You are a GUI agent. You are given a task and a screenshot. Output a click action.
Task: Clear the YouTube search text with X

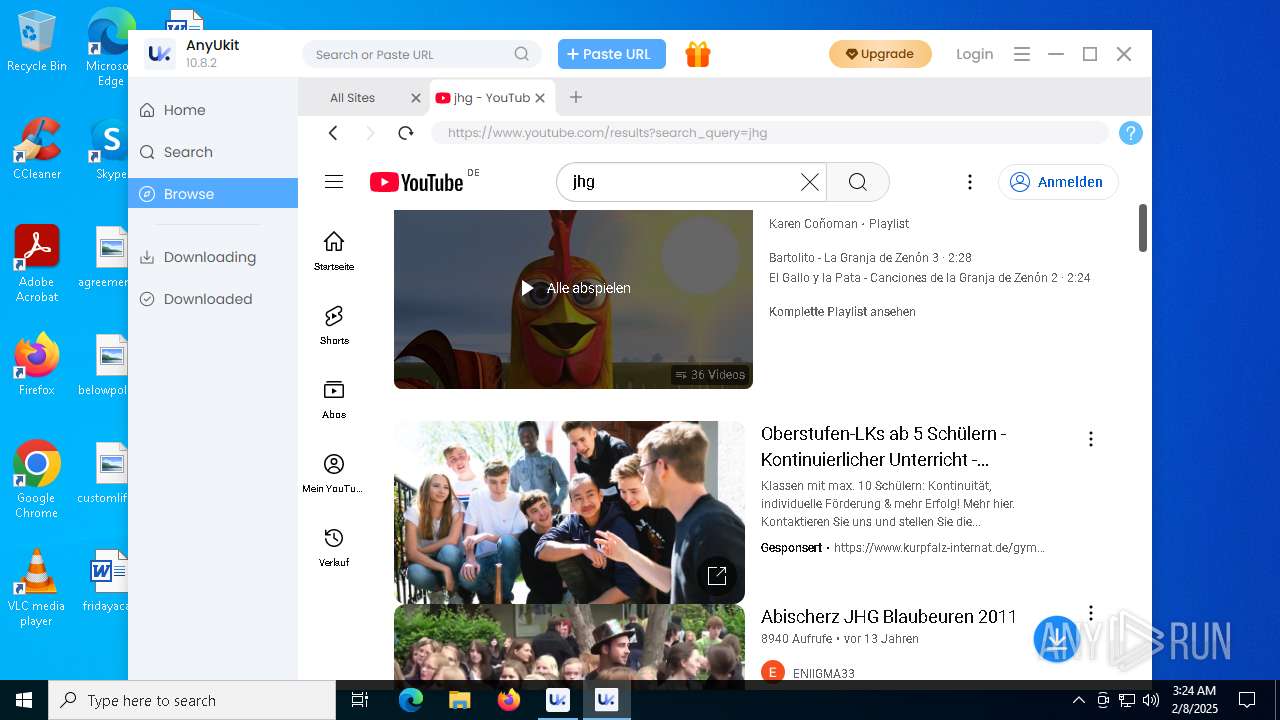pos(810,182)
